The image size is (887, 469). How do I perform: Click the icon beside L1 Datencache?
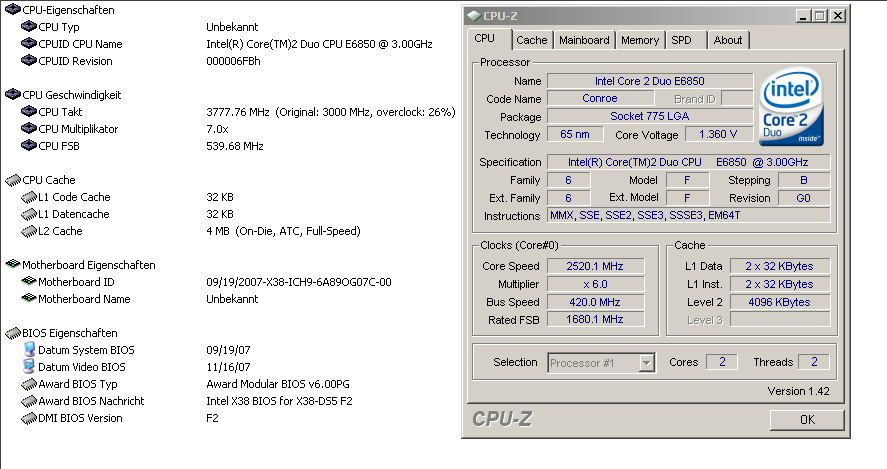coord(29,214)
